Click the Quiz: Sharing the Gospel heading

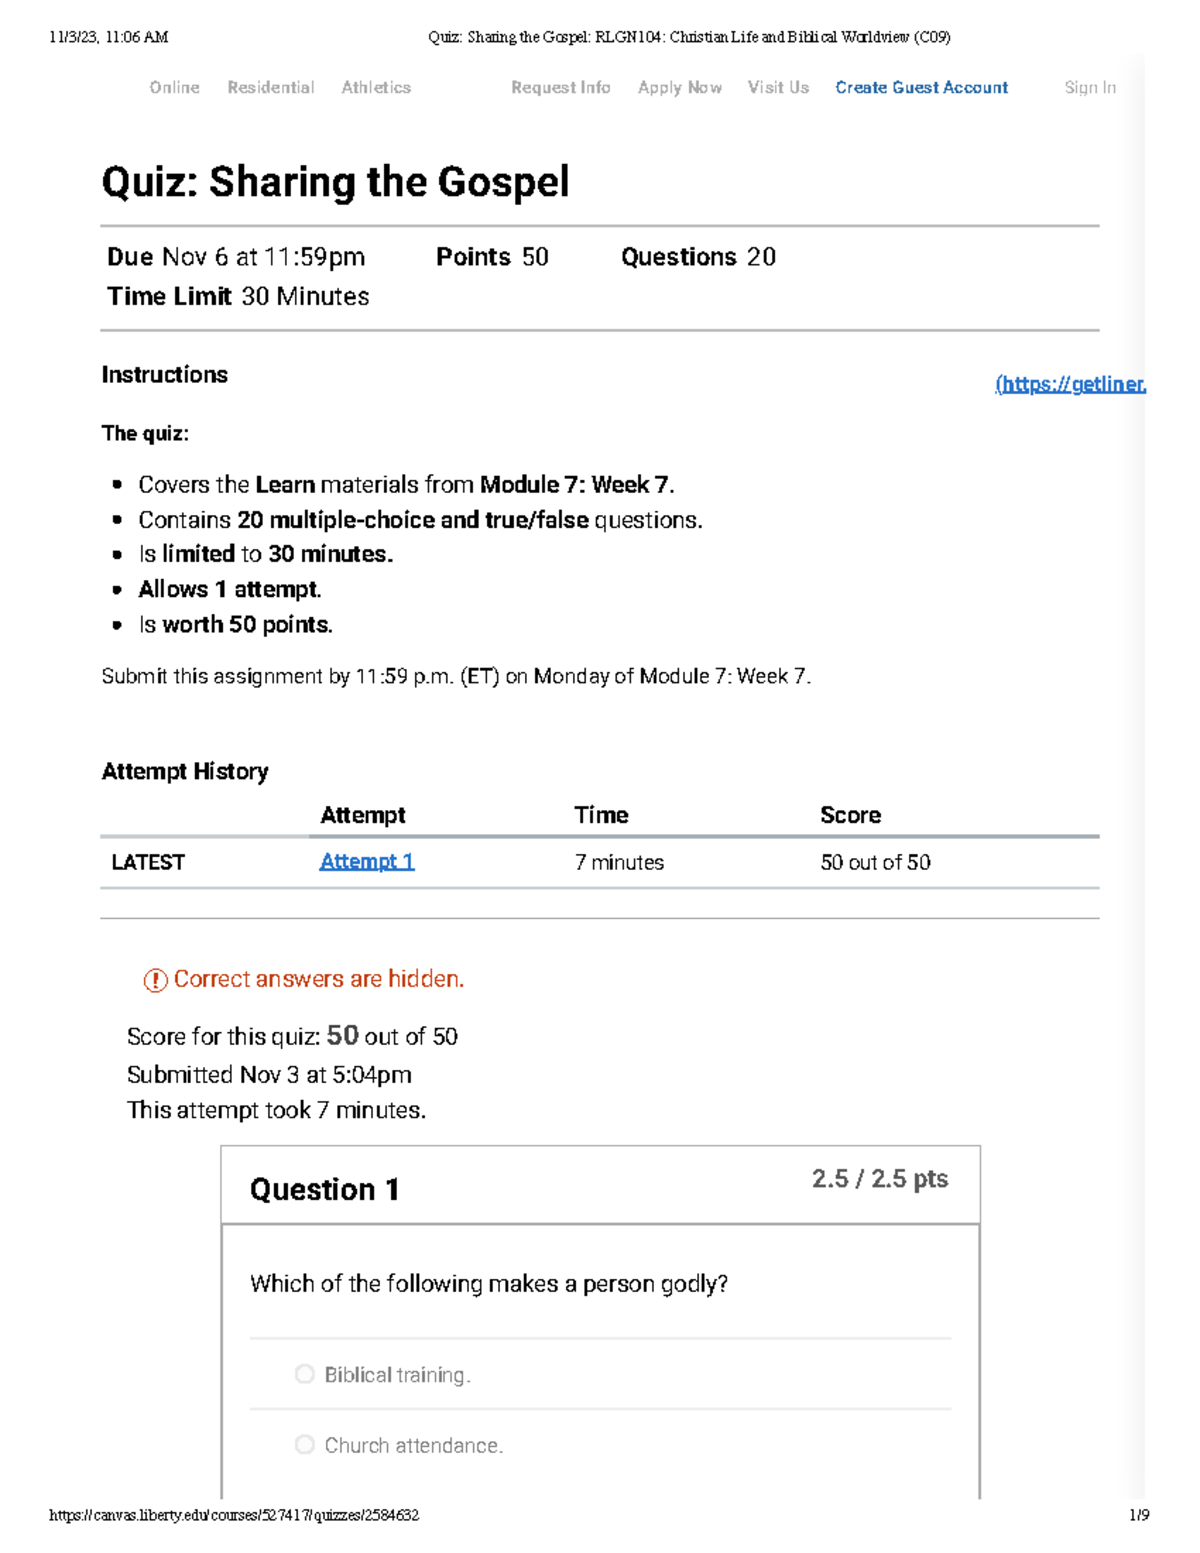click(x=336, y=182)
